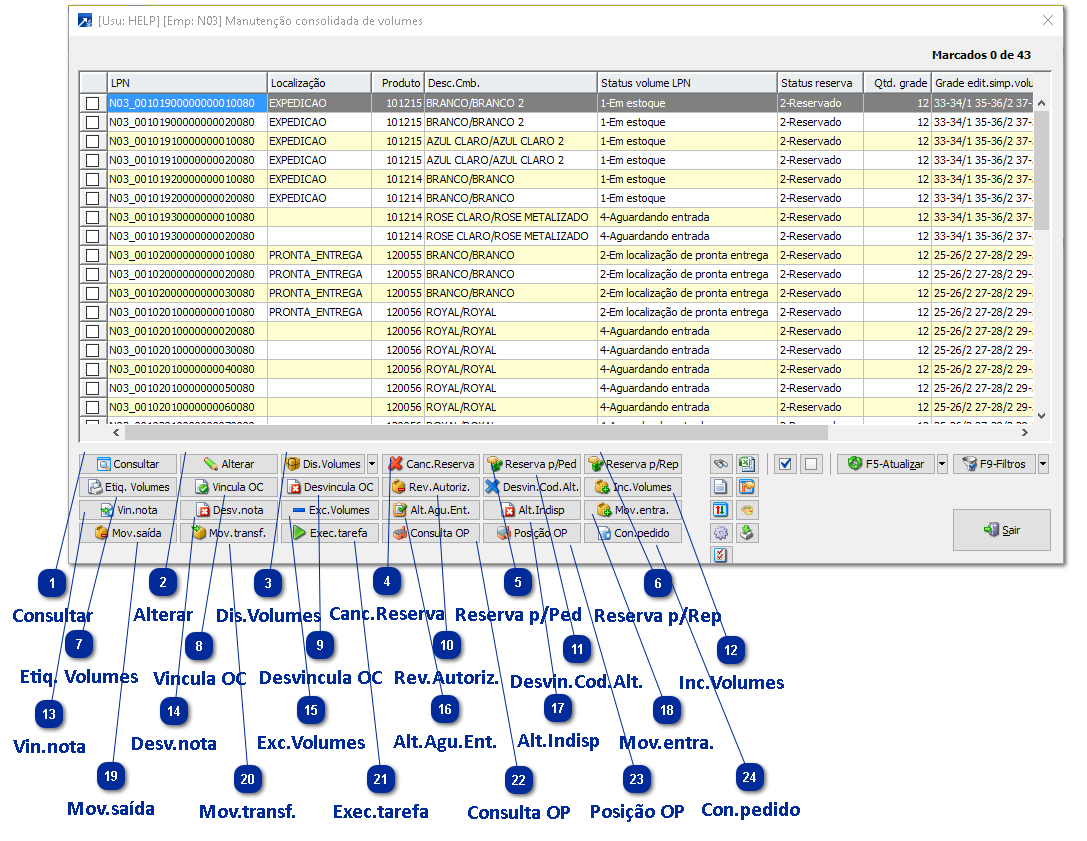1087x841 pixels.
Task: Open Consulta OP
Action: (431, 533)
